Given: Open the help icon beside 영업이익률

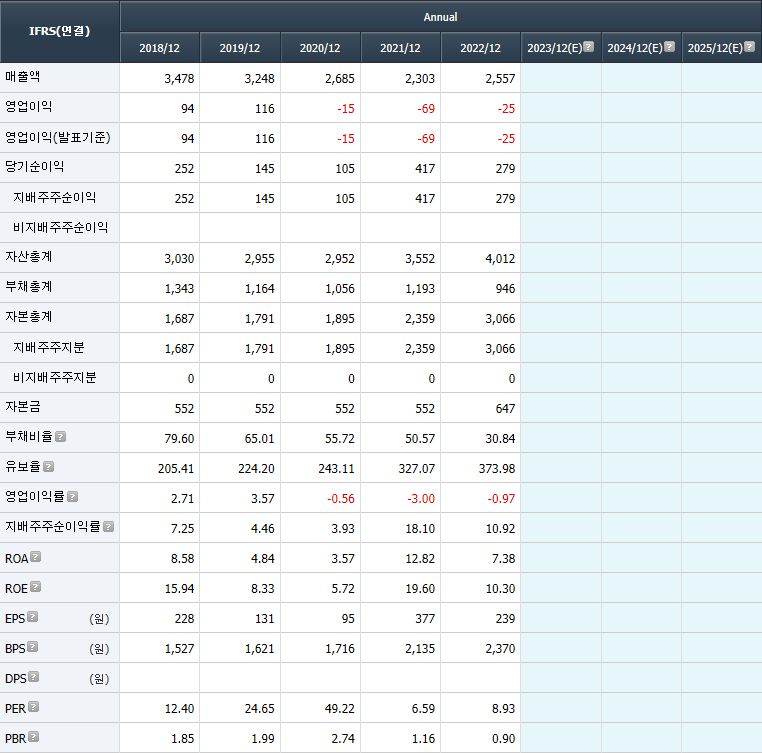Looking at the screenshot, I should click(72, 496).
